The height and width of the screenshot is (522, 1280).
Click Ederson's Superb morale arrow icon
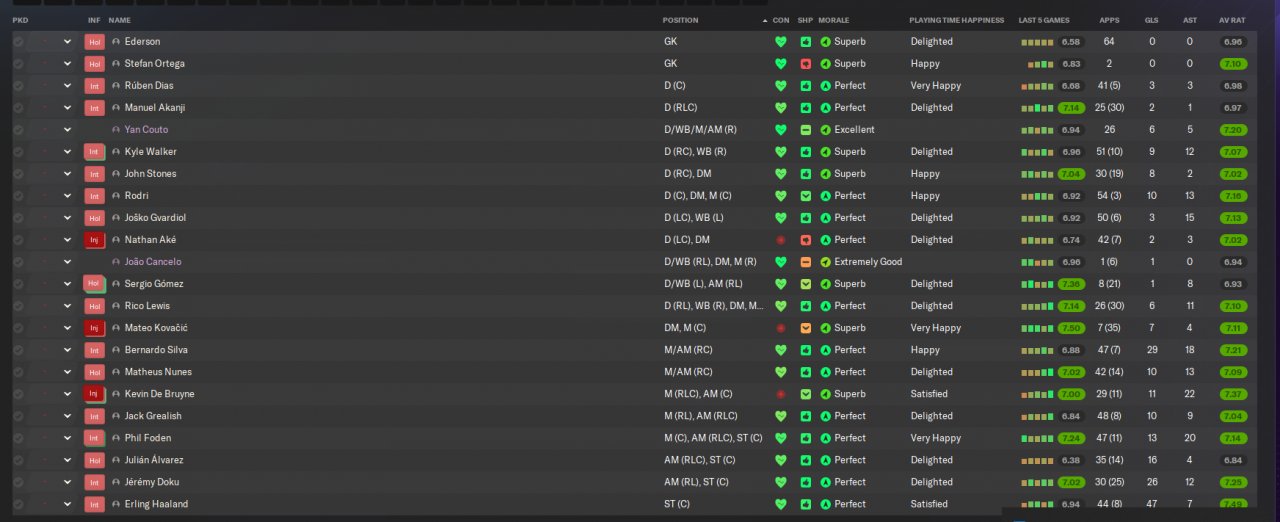pyautogui.click(x=825, y=42)
